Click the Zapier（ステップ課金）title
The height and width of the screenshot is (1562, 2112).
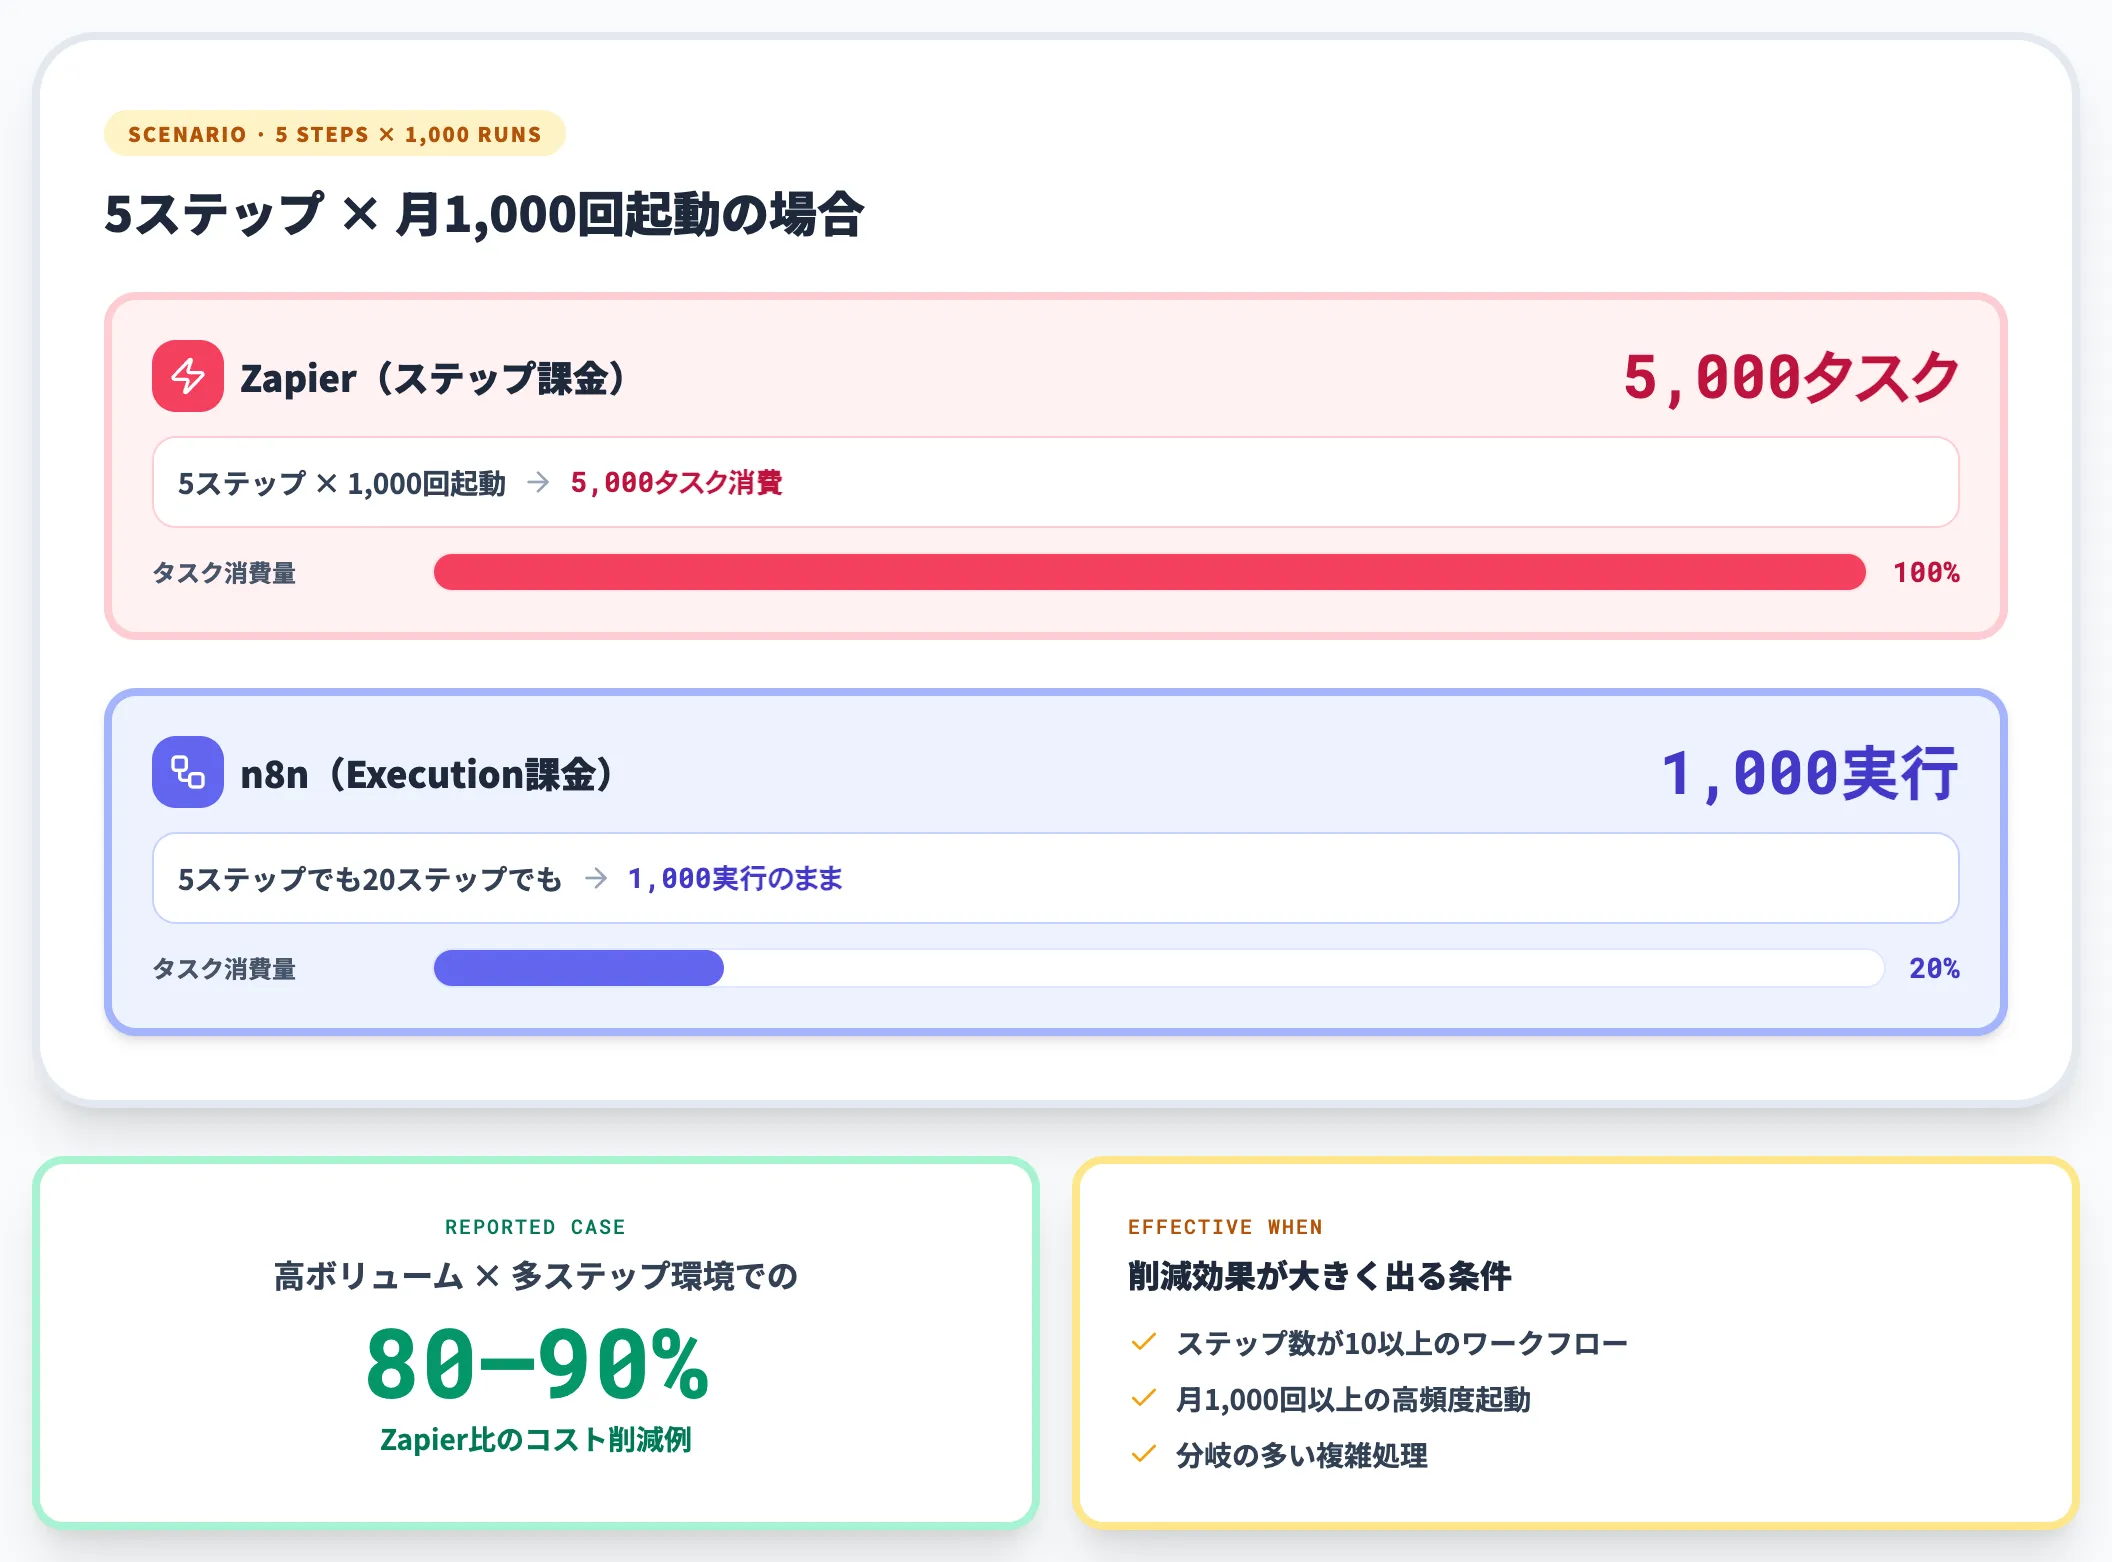coord(434,378)
